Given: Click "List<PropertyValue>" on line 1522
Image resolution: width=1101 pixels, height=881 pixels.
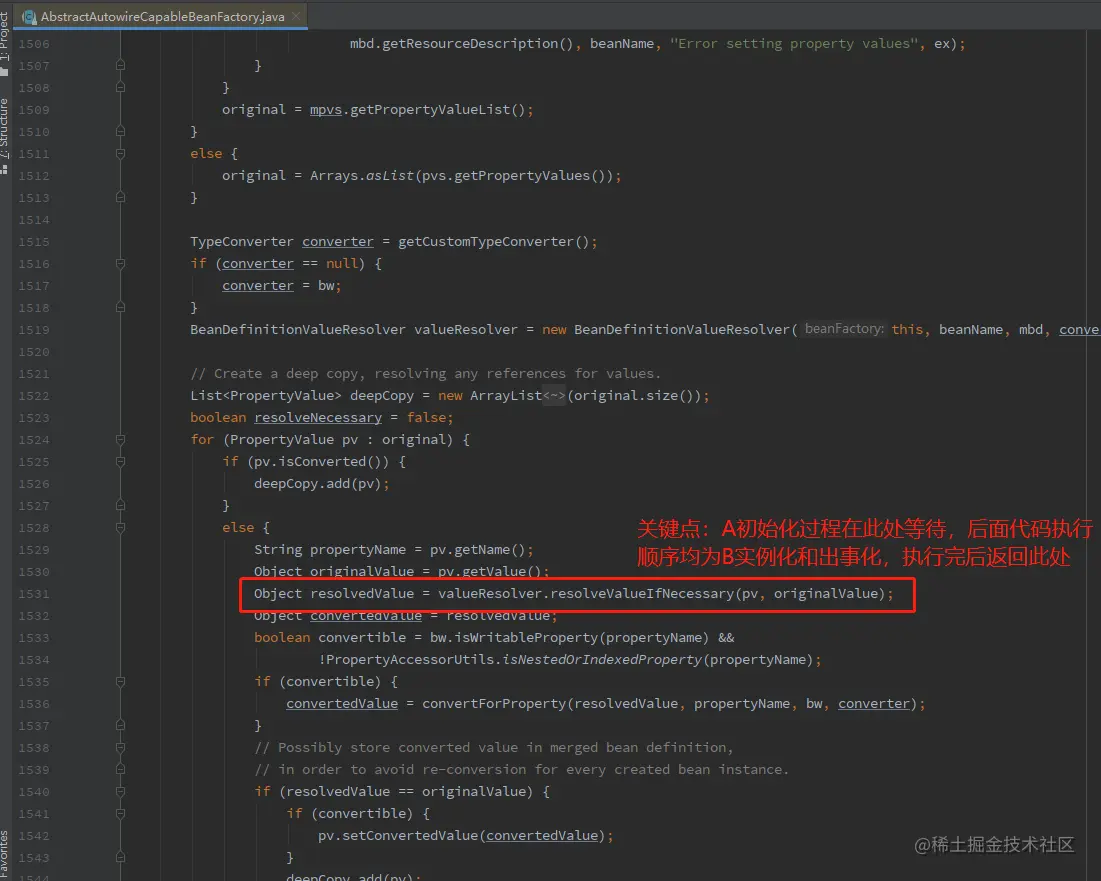Looking at the screenshot, I should point(265,395).
